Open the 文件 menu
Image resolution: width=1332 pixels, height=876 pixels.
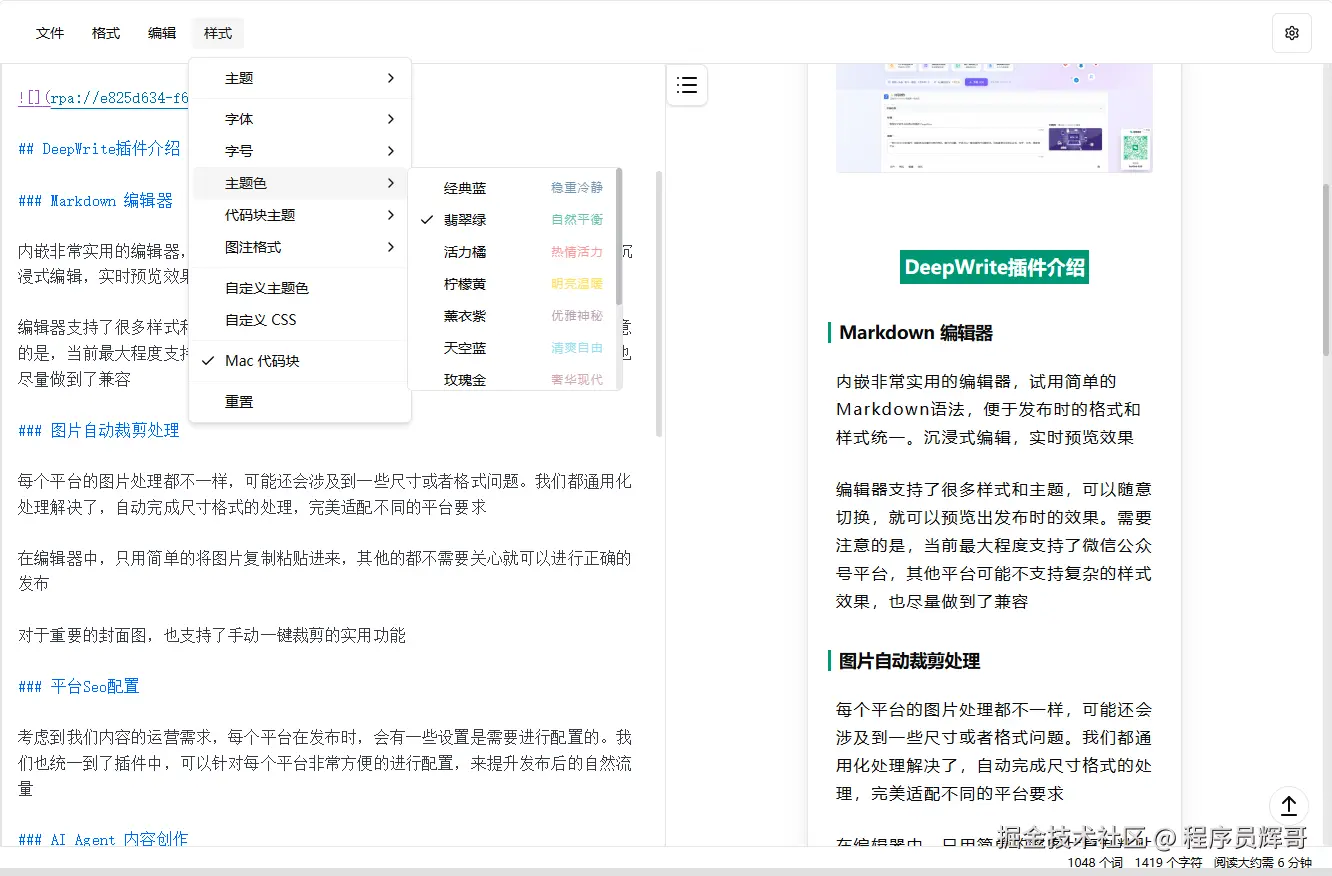pyautogui.click(x=50, y=33)
